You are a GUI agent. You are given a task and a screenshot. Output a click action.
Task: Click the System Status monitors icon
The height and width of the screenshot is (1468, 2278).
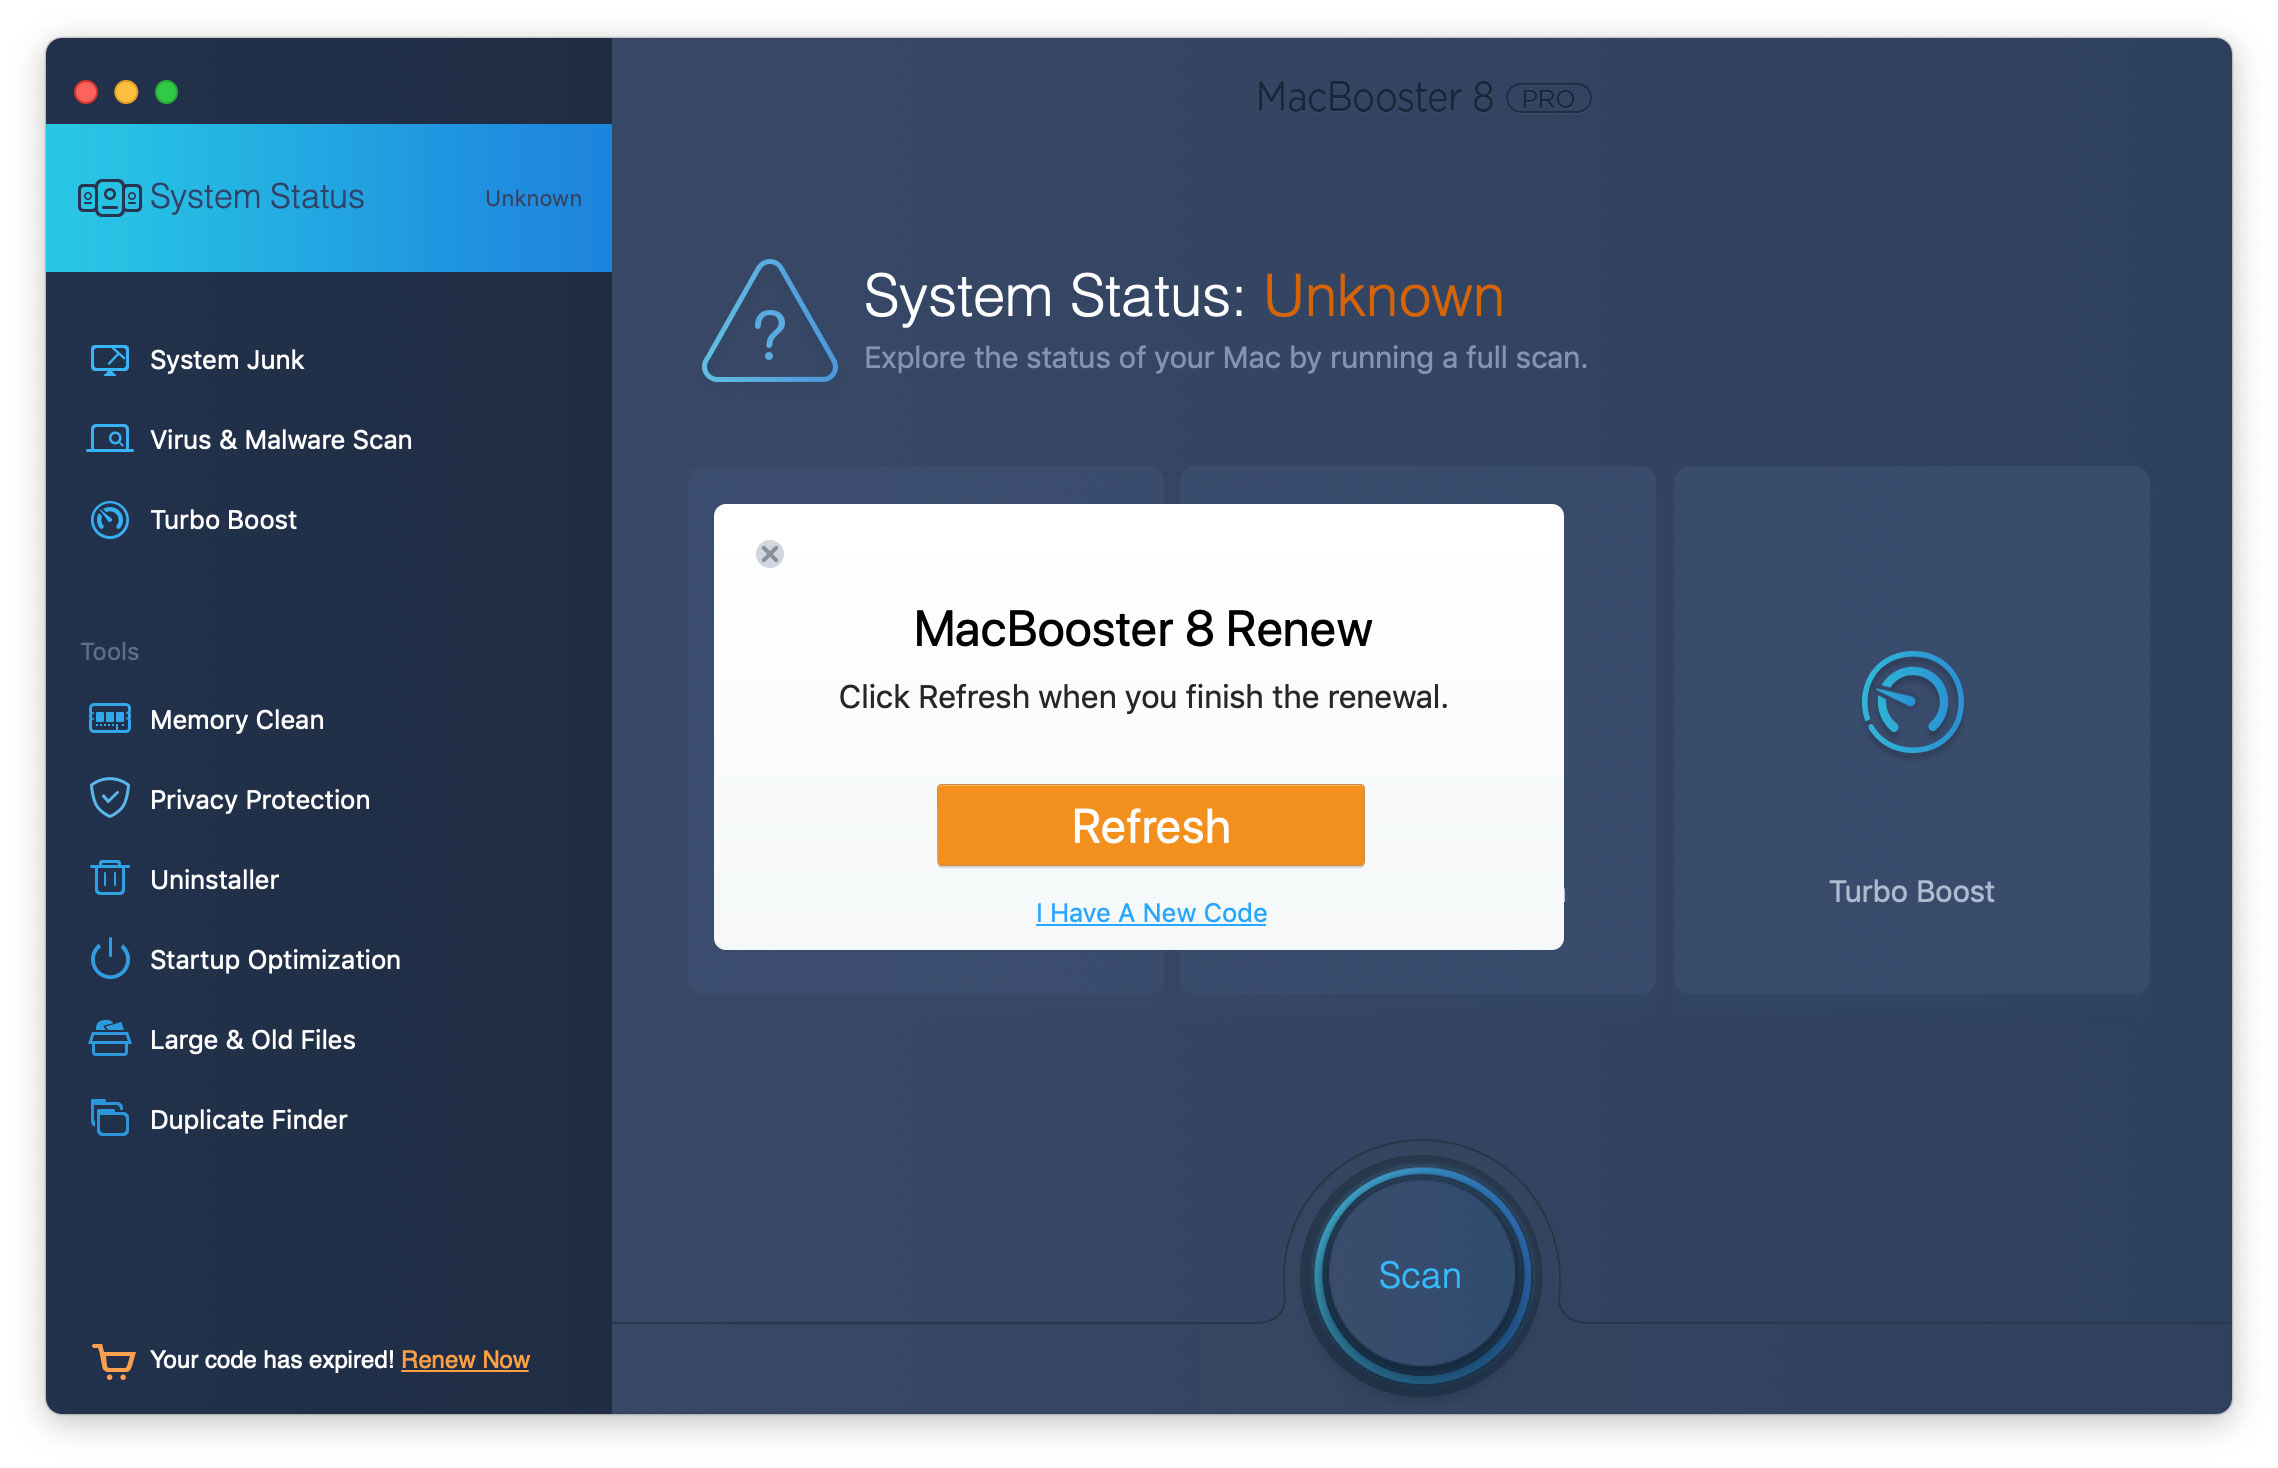point(109,197)
